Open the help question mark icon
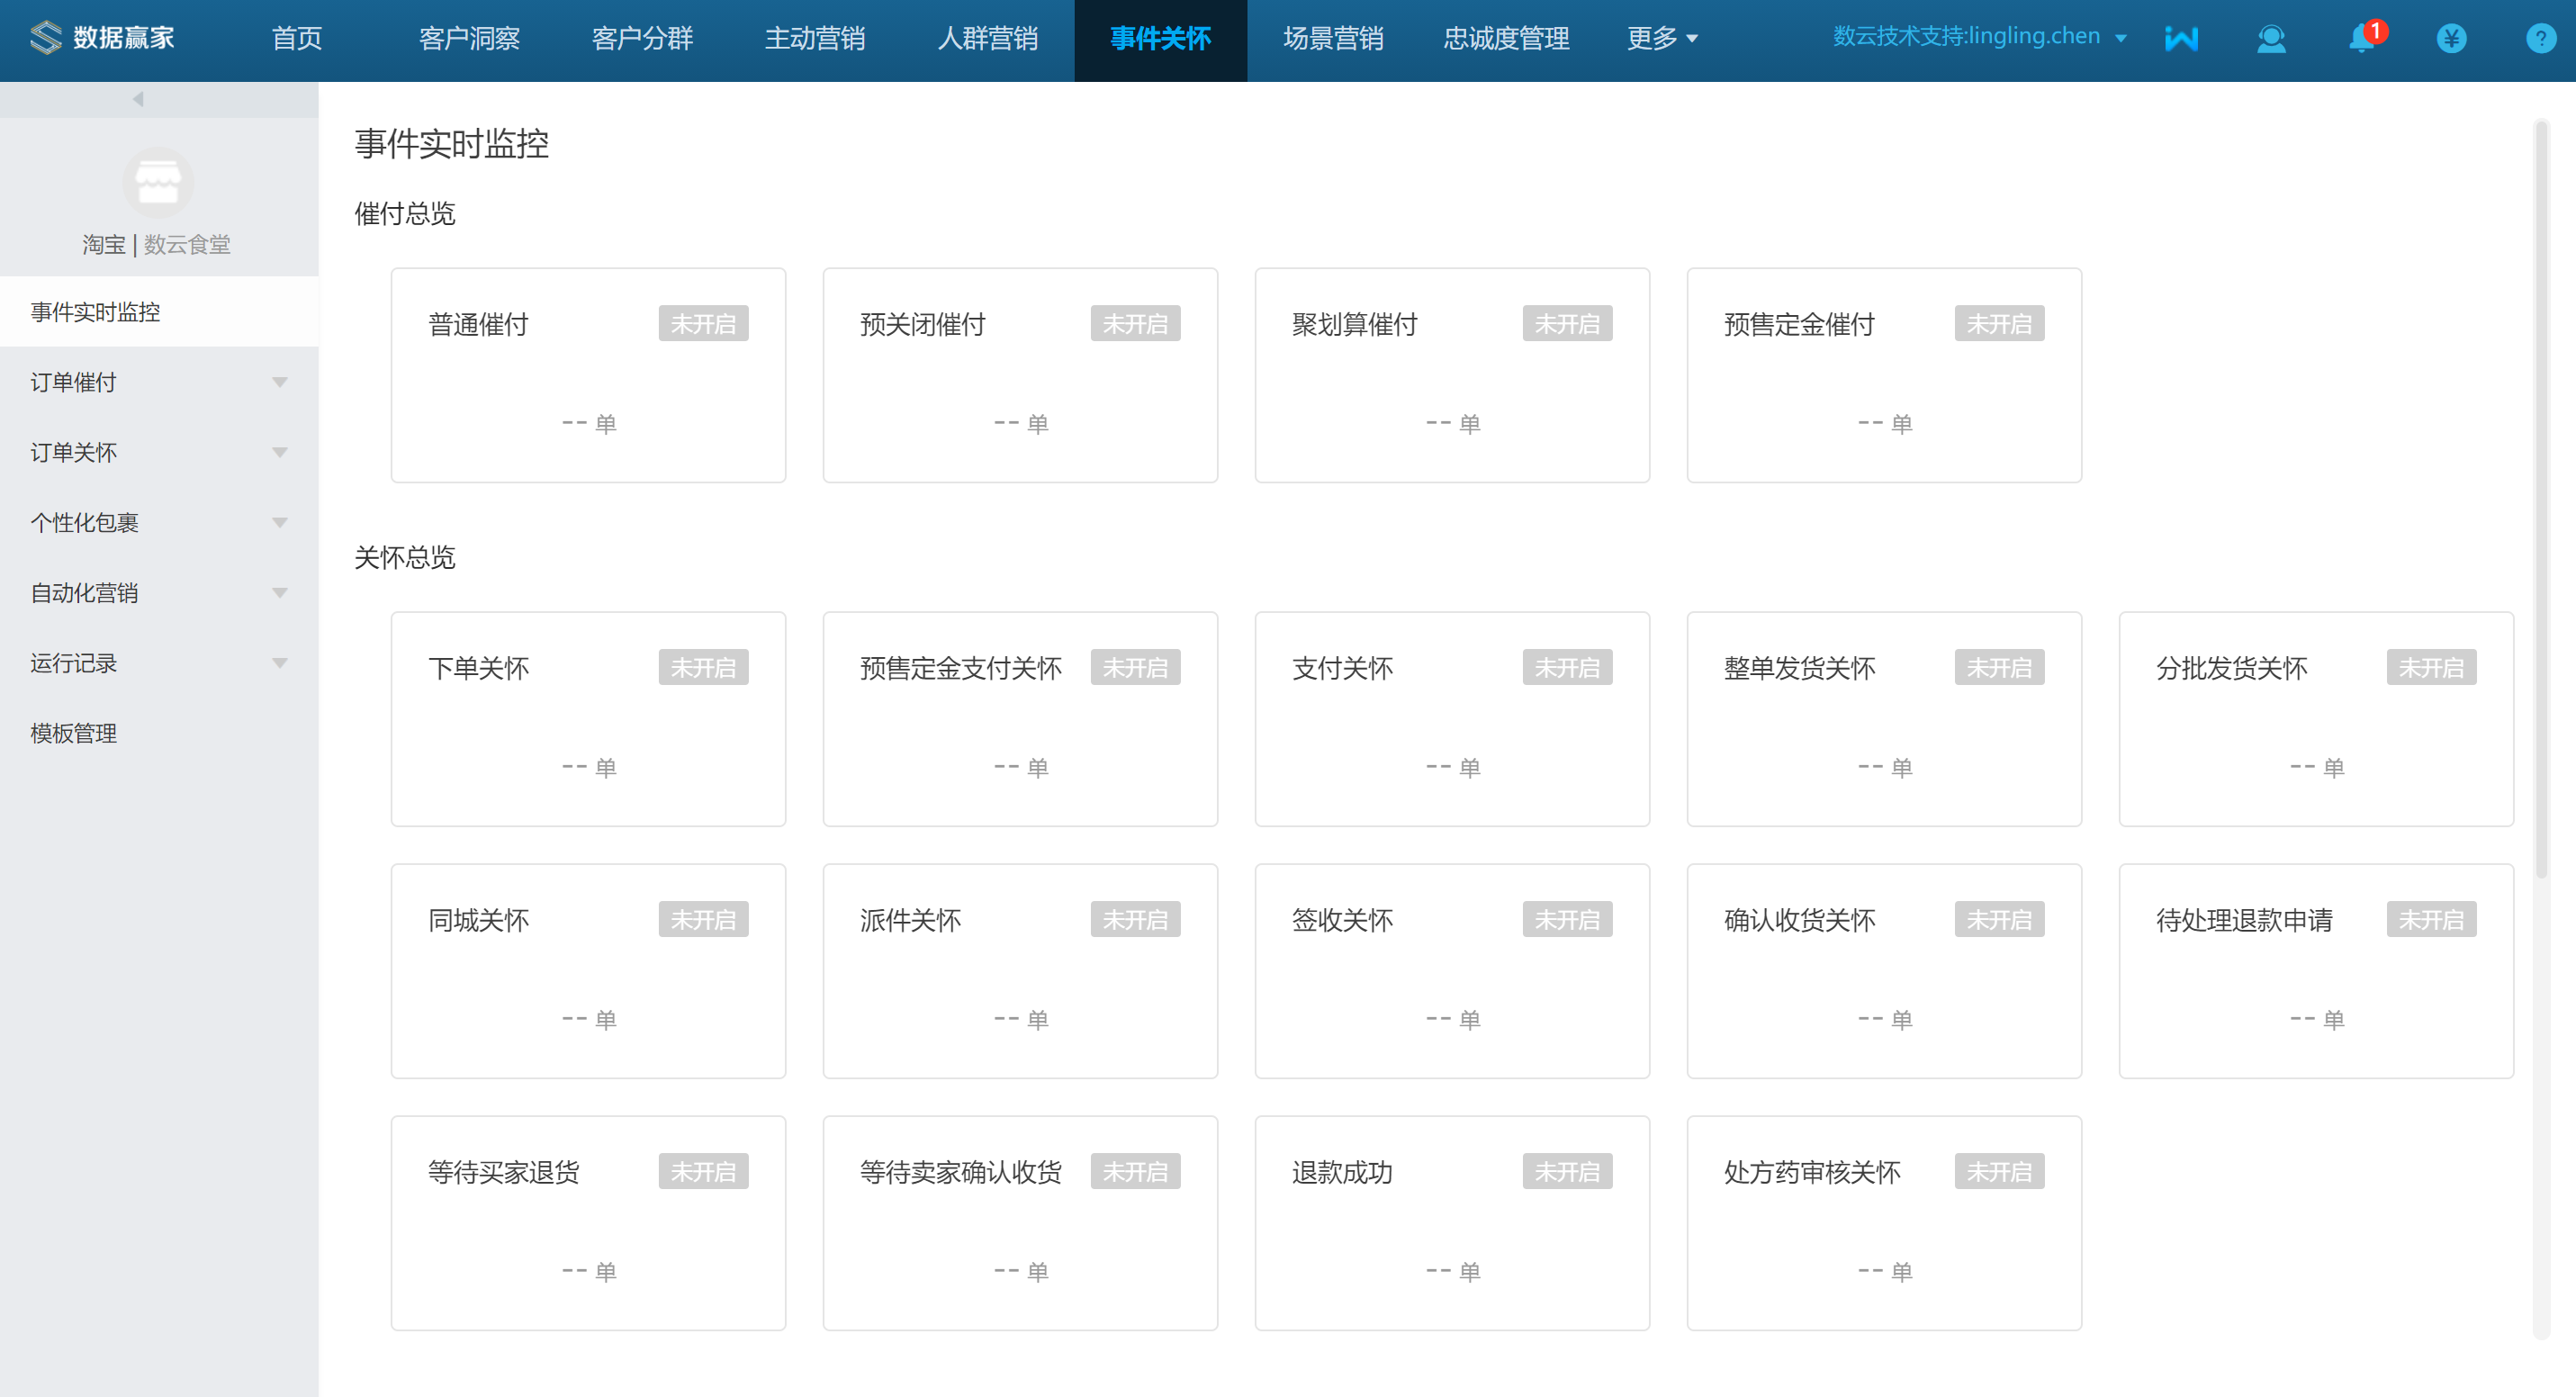The width and height of the screenshot is (2576, 1397). pos(2540,39)
